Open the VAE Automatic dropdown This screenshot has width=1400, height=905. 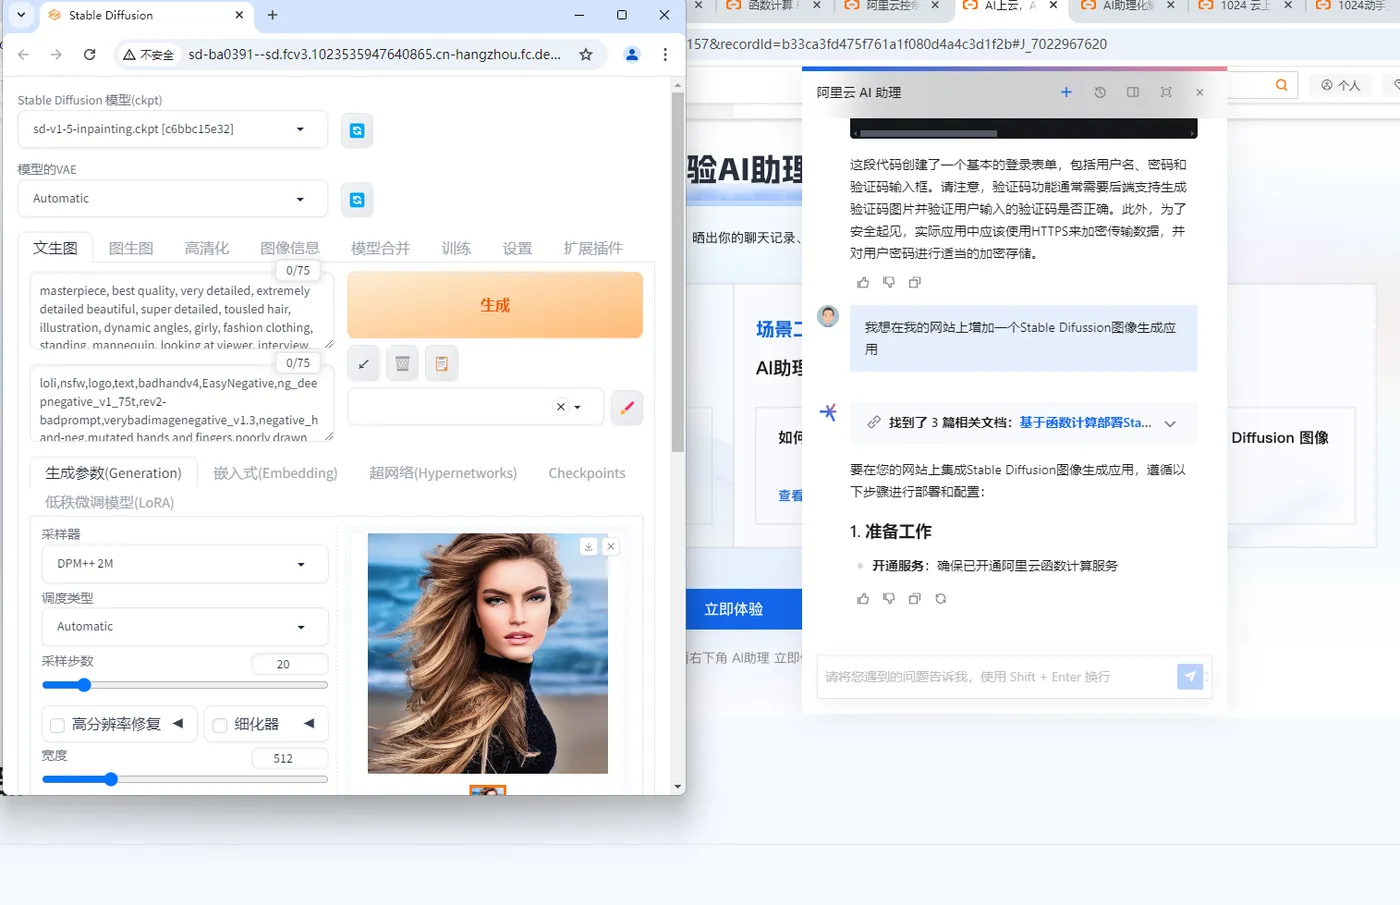(x=173, y=199)
